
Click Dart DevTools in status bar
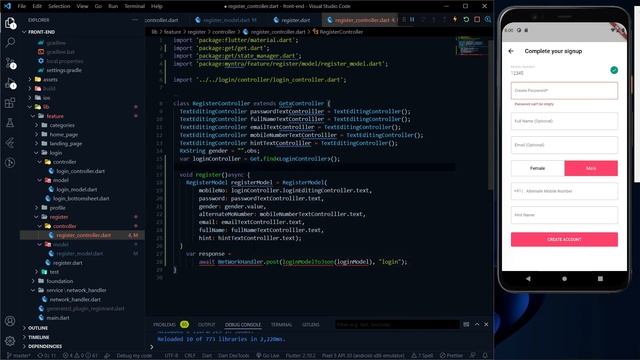pos(233,356)
